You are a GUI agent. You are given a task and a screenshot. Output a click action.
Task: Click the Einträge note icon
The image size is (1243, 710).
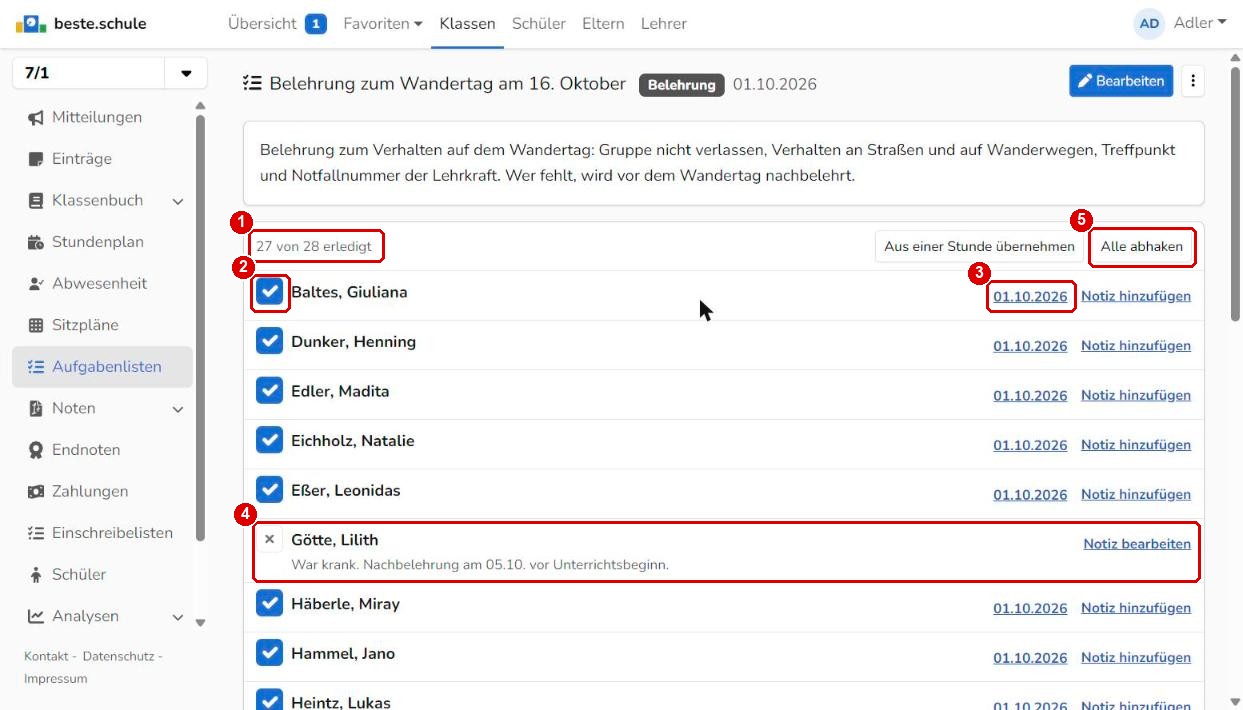36,159
